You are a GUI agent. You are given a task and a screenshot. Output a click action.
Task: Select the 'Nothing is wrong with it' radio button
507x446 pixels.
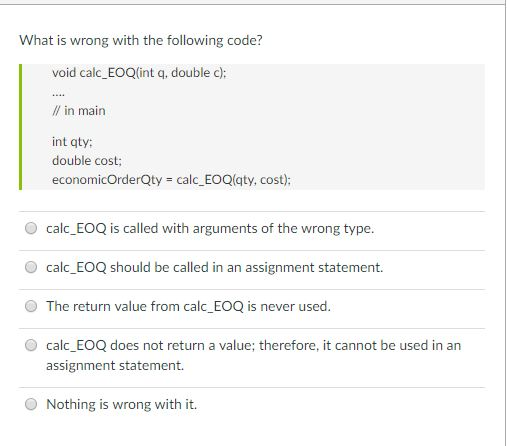point(31,404)
